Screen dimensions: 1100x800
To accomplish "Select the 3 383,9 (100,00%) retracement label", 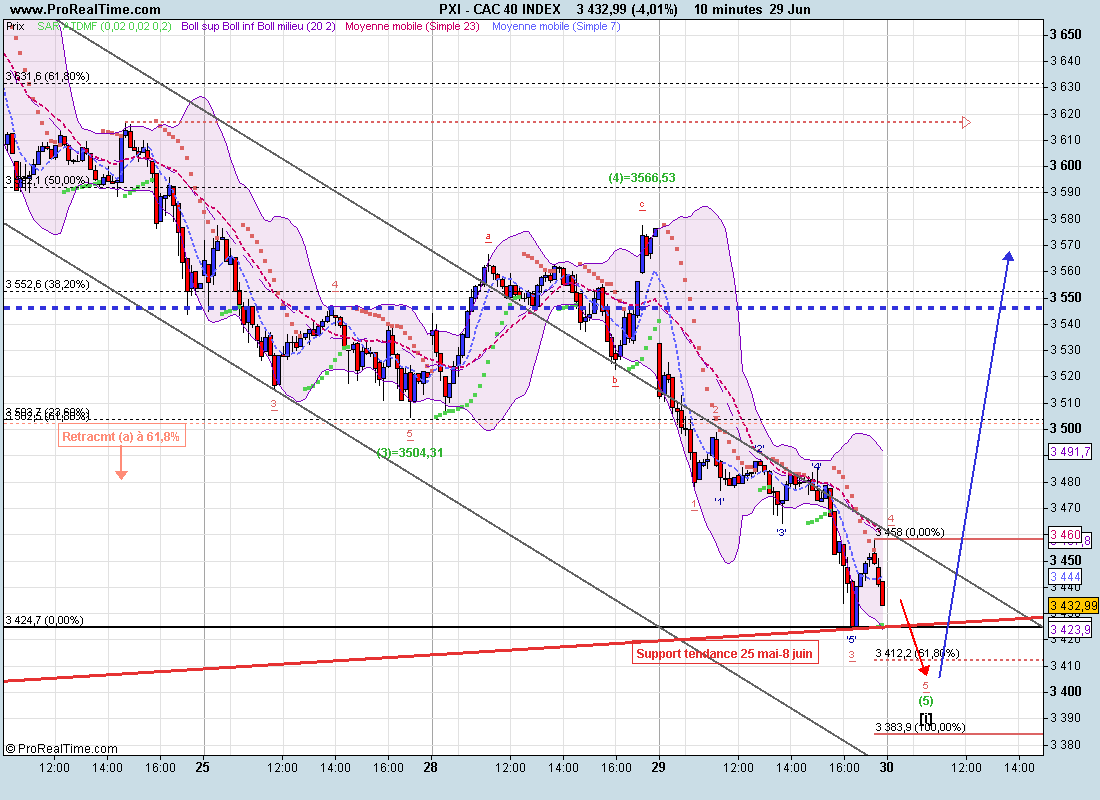I will 920,727.
